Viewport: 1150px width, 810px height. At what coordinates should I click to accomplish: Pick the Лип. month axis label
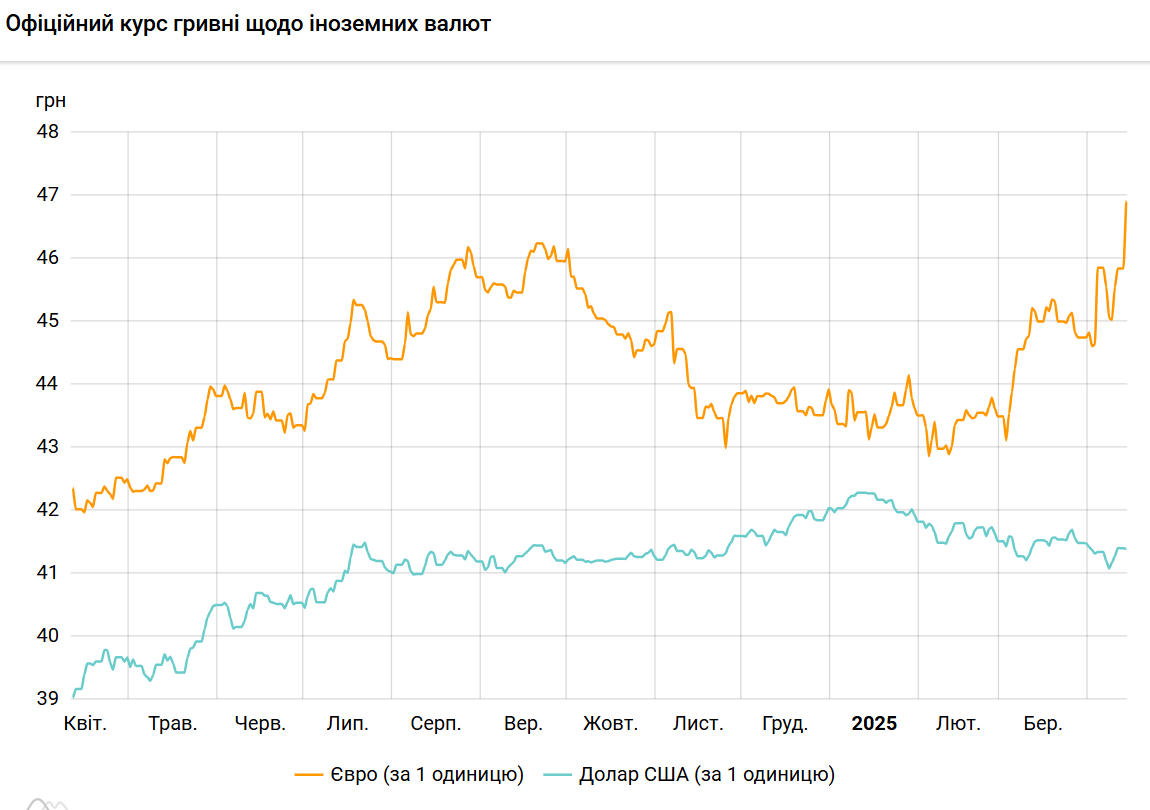347,724
